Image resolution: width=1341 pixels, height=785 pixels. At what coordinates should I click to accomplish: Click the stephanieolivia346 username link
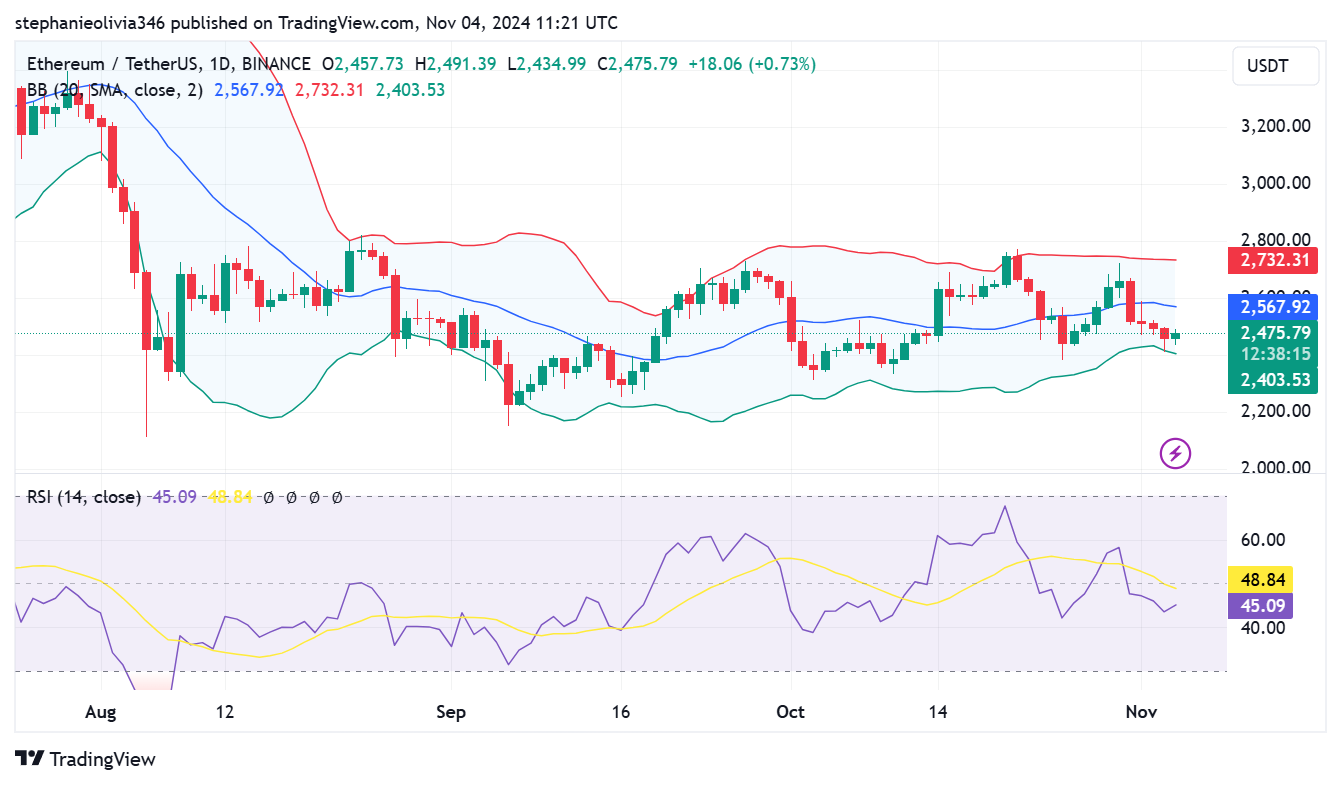90,22
